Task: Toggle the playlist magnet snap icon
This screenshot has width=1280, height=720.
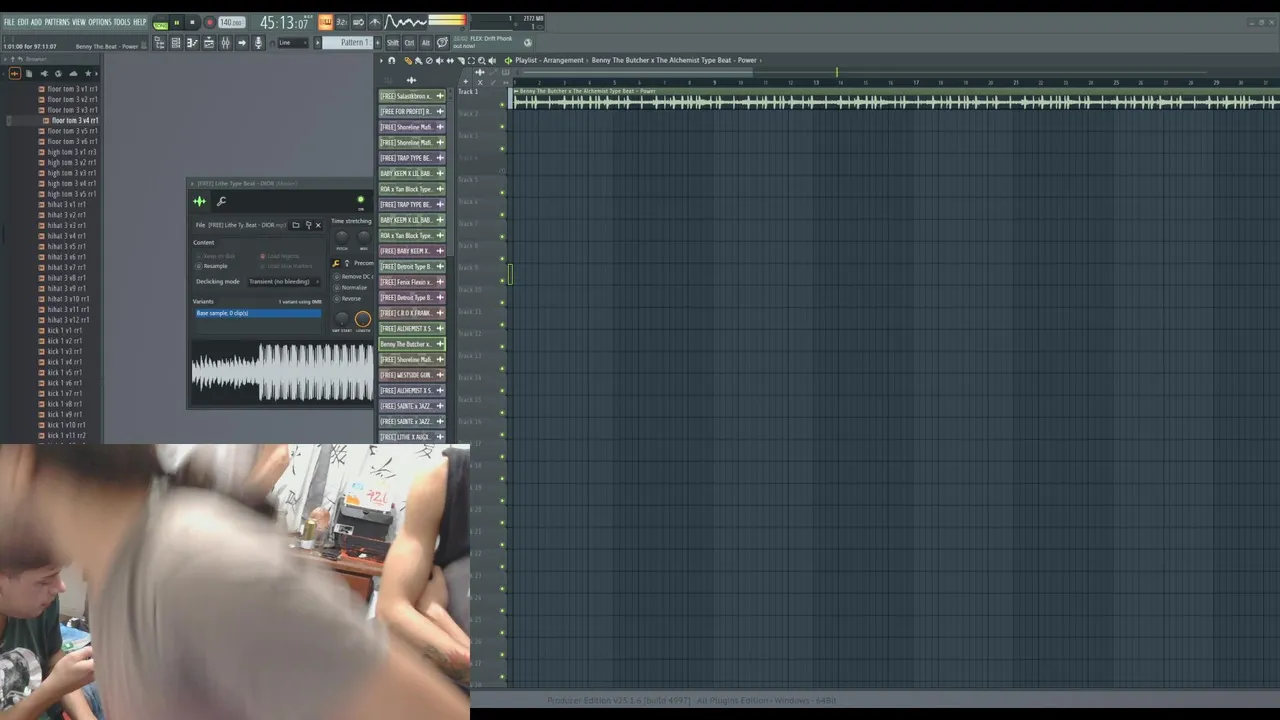Action: (x=391, y=60)
